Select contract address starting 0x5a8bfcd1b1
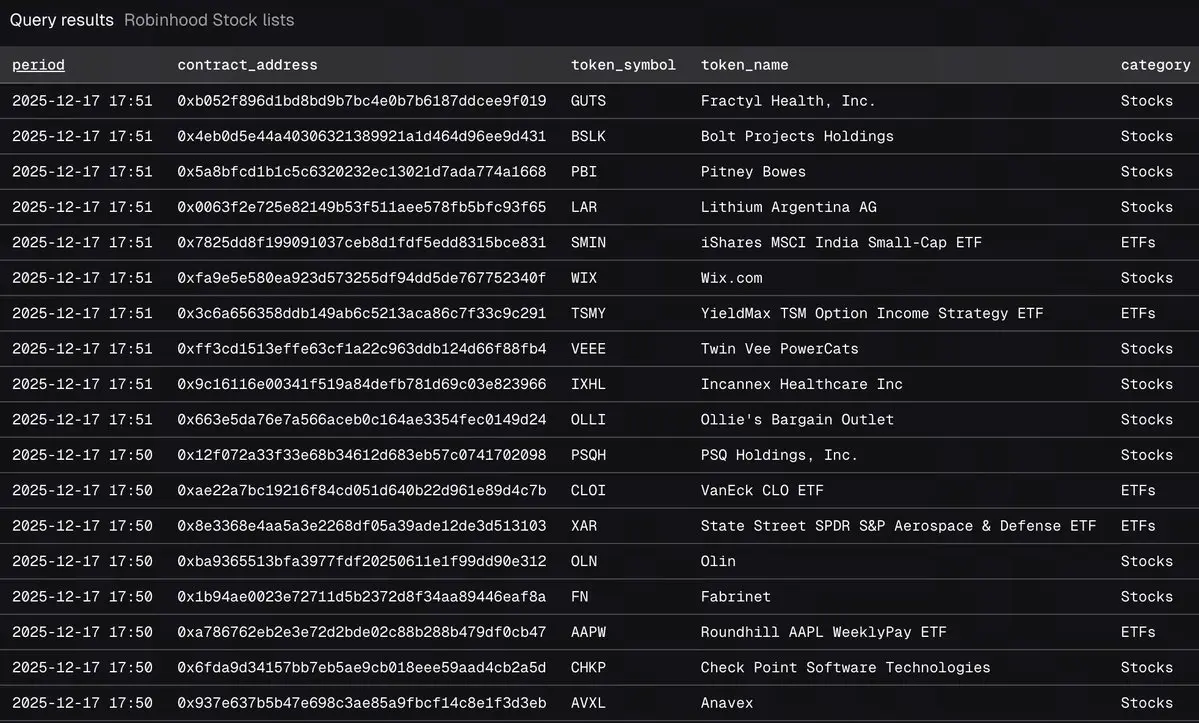This screenshot has height=723, width=1199. pyautogui.click(x=362, y=171)
